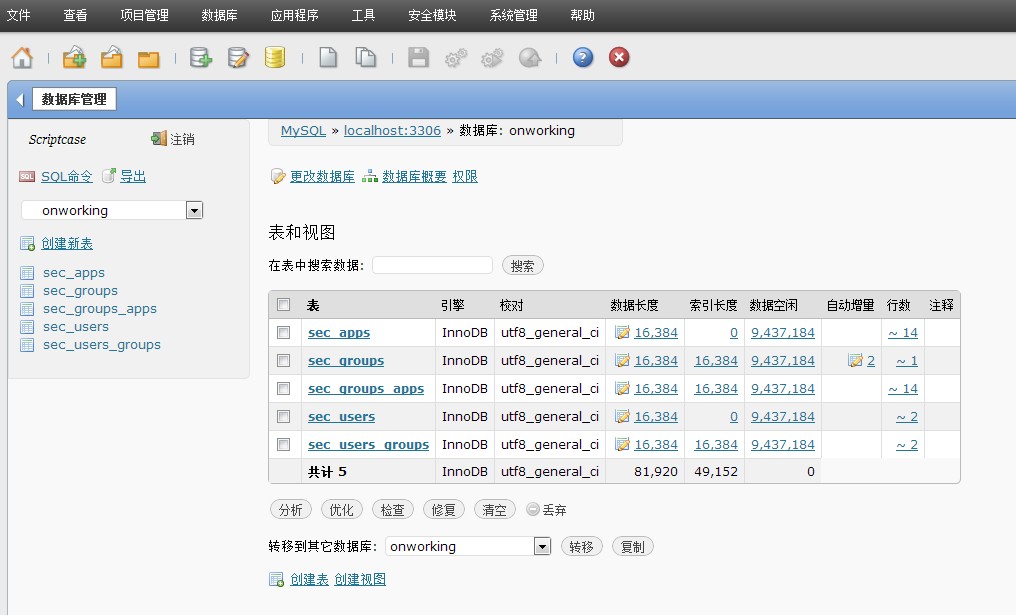Collapse panel with white left arrow
Image resolution: width=1016 pixels, height=615 pixels.
[19, 100]
